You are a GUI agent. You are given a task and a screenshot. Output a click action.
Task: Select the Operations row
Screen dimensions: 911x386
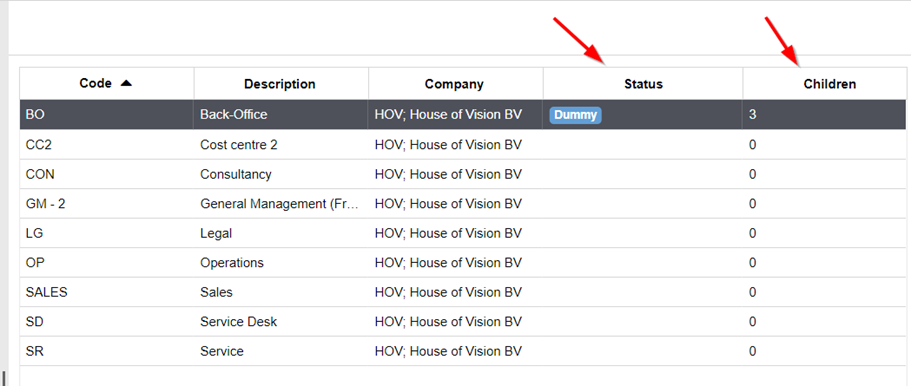[463, 263]
